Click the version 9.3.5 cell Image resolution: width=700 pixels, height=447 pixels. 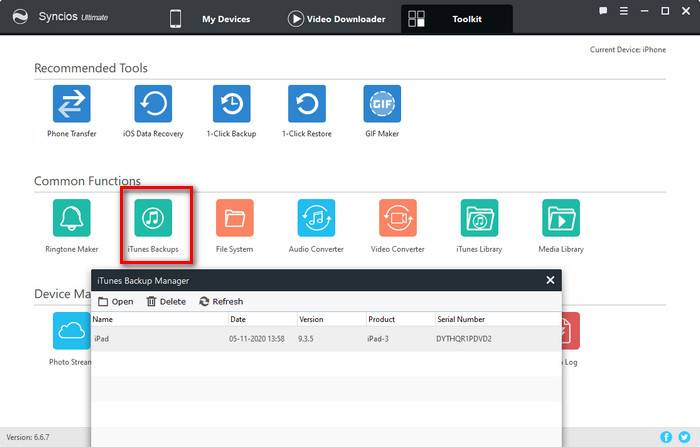point(306,339)
